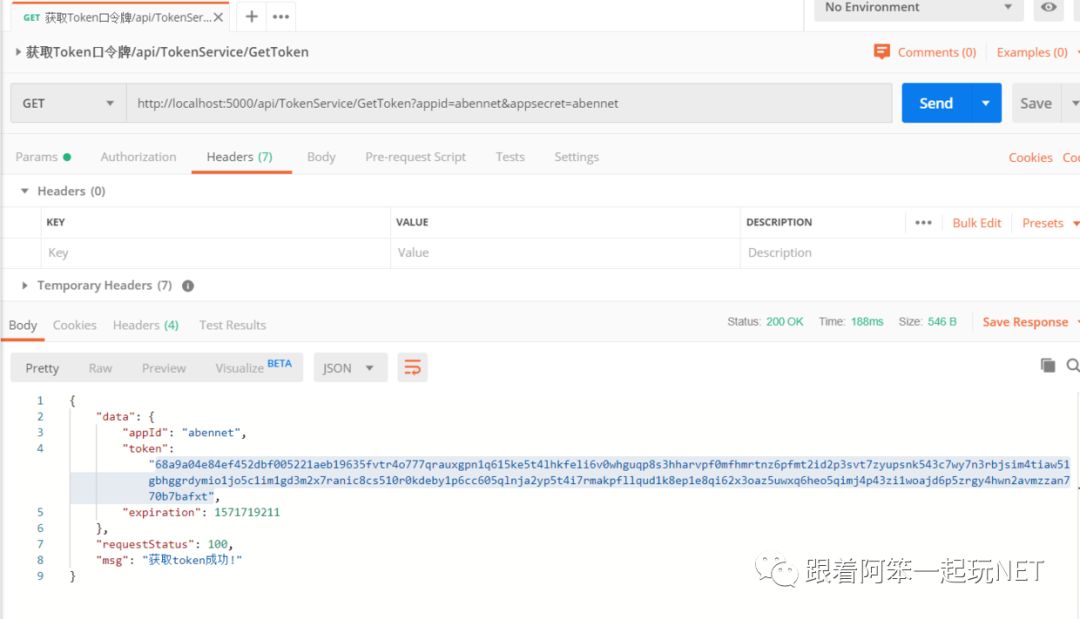This screenshot has width=1080, height=619.
Task: Open a new request tab with plus icon
Action: tap(251, 16)
